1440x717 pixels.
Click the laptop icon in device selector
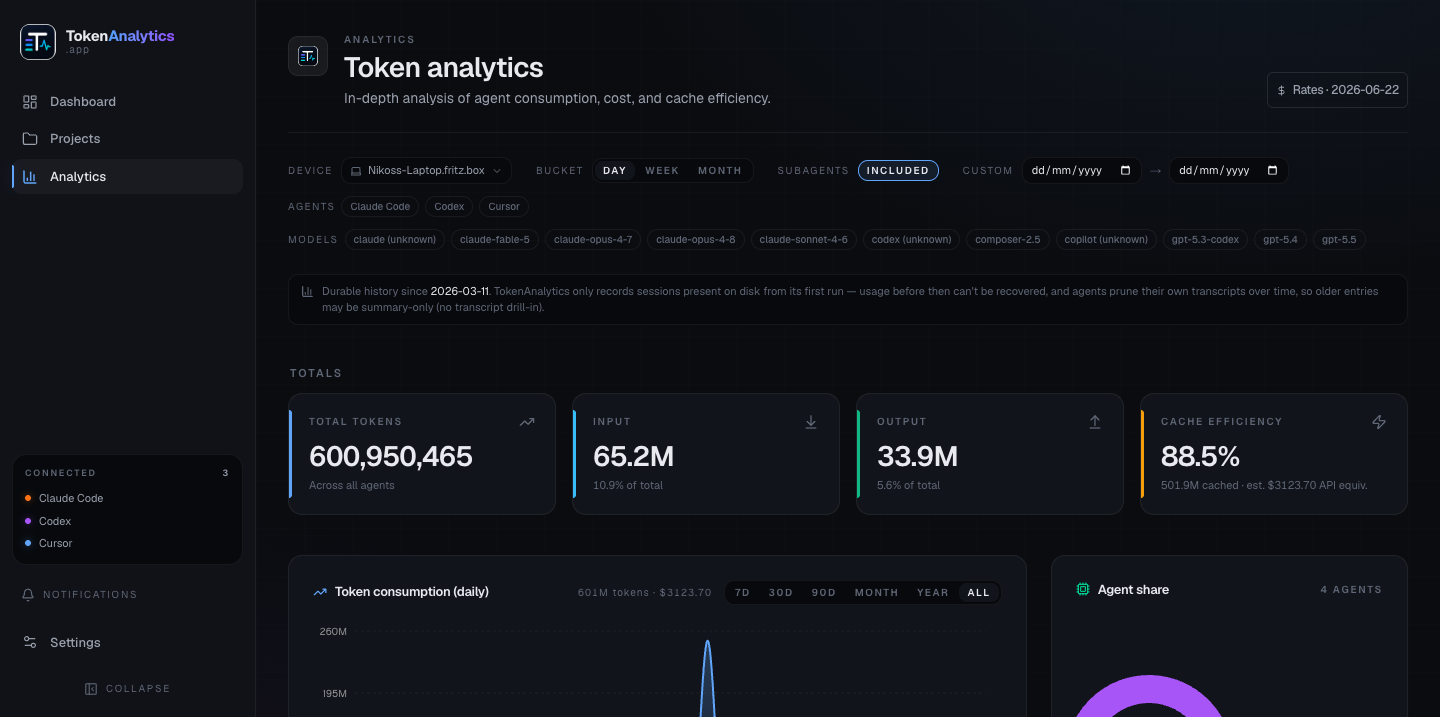[x=356, y=171]
